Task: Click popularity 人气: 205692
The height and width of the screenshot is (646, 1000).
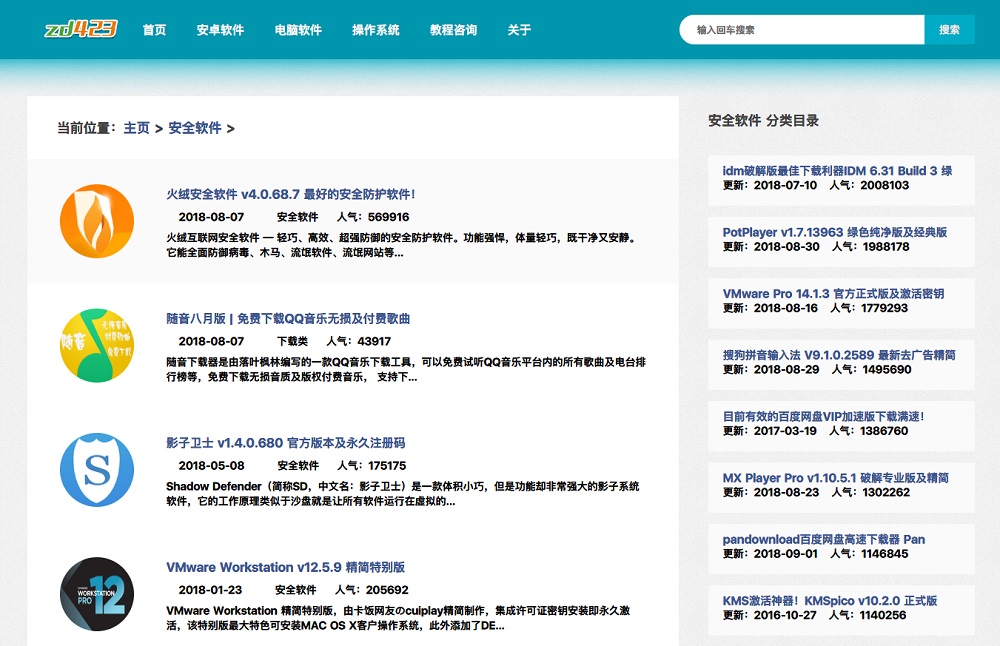Action: tap(372, 591)
